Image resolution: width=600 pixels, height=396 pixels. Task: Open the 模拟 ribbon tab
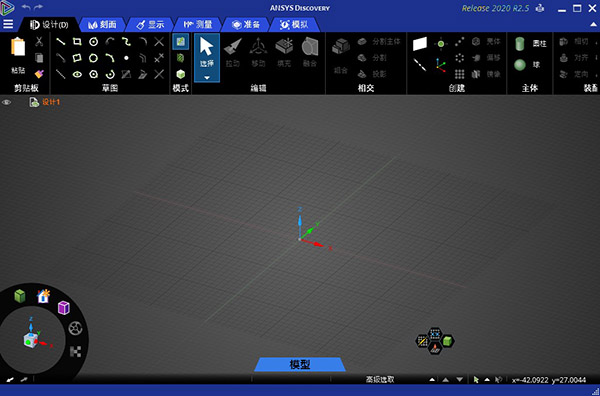tap(294, 25)
